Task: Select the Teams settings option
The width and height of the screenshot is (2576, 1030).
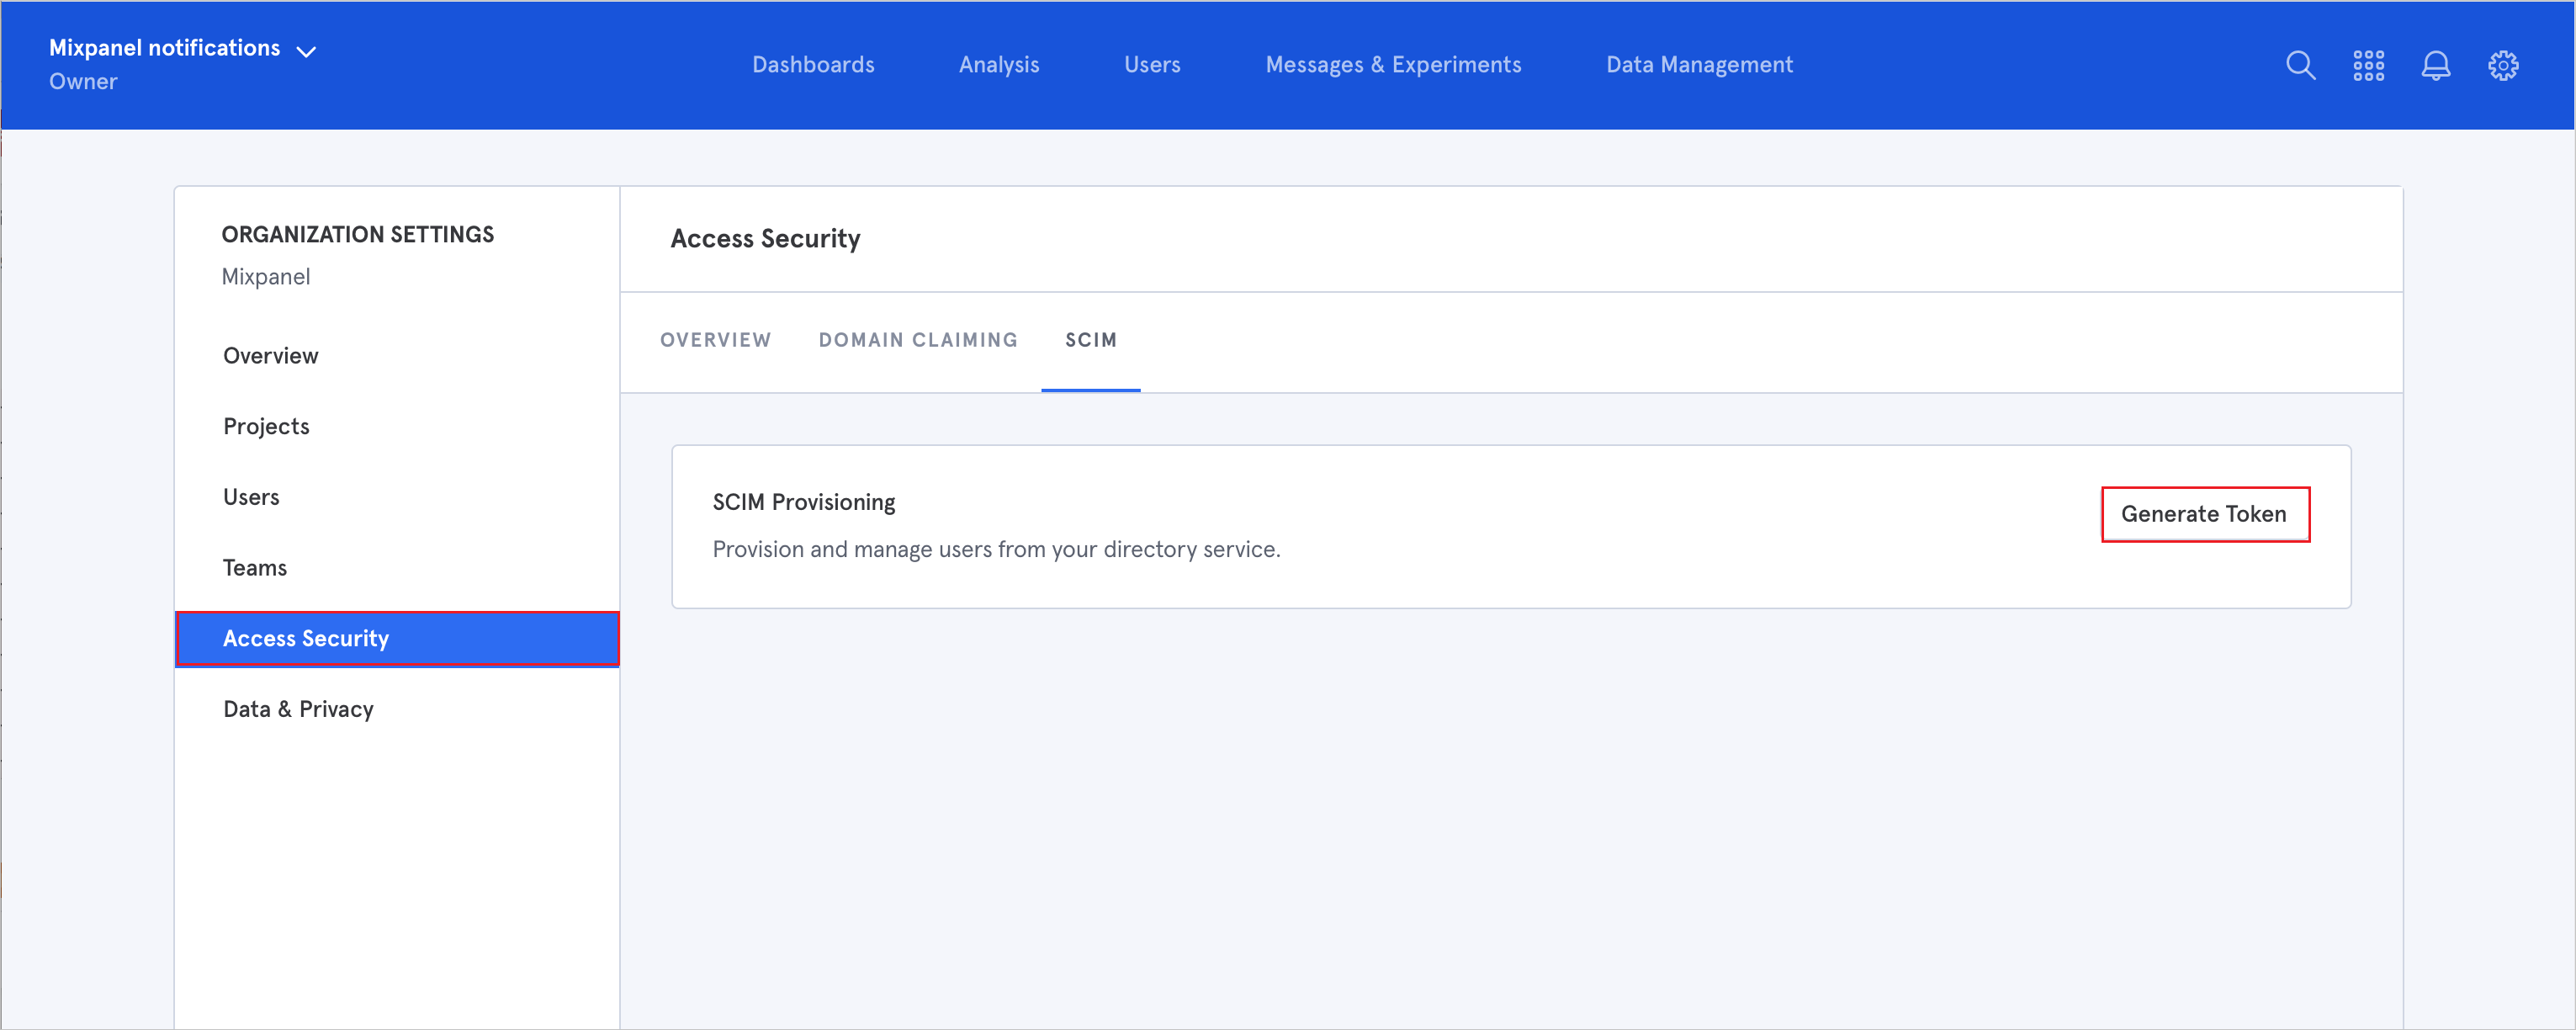Action: point(255,566)
